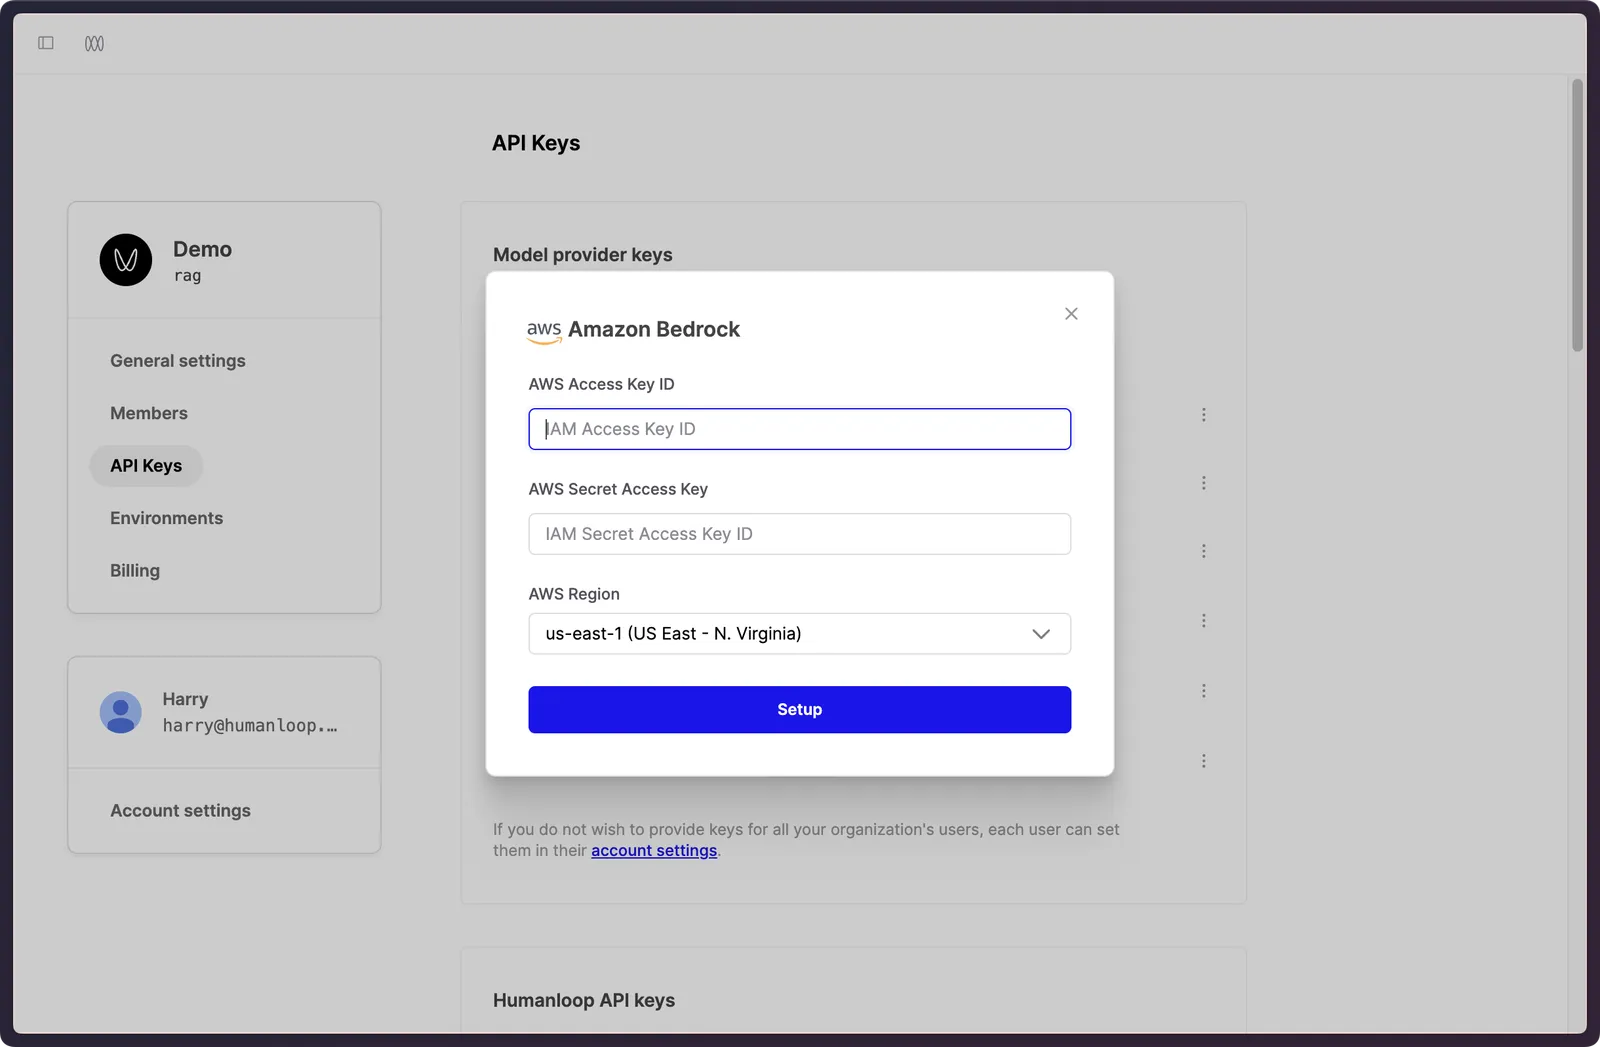Click the page vertical scrollbar
This screenshot has height=1047, width=1600.
click(x=1577, y=215)
